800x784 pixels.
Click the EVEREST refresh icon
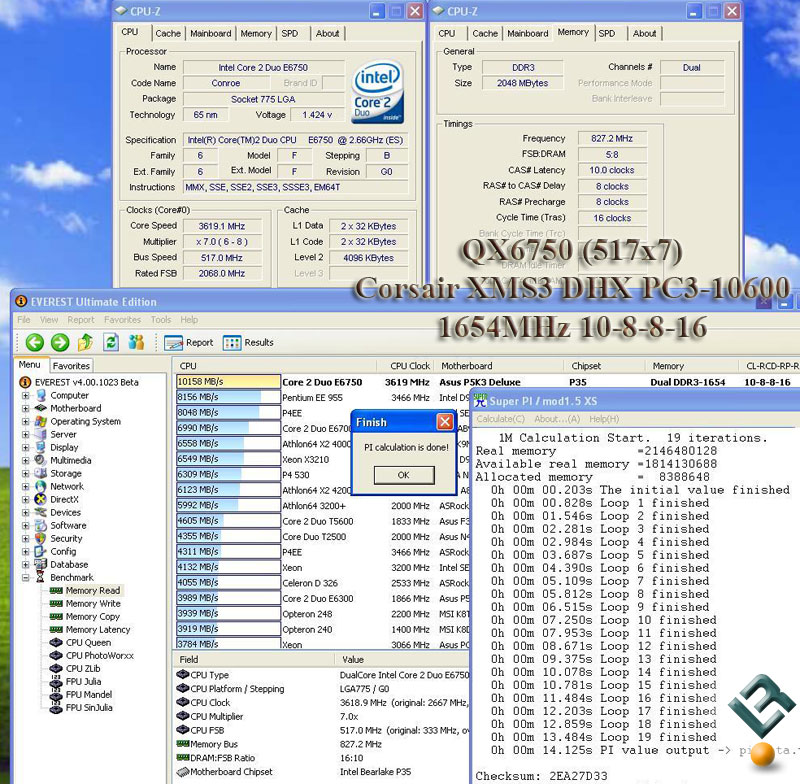(x=111, y=342)
